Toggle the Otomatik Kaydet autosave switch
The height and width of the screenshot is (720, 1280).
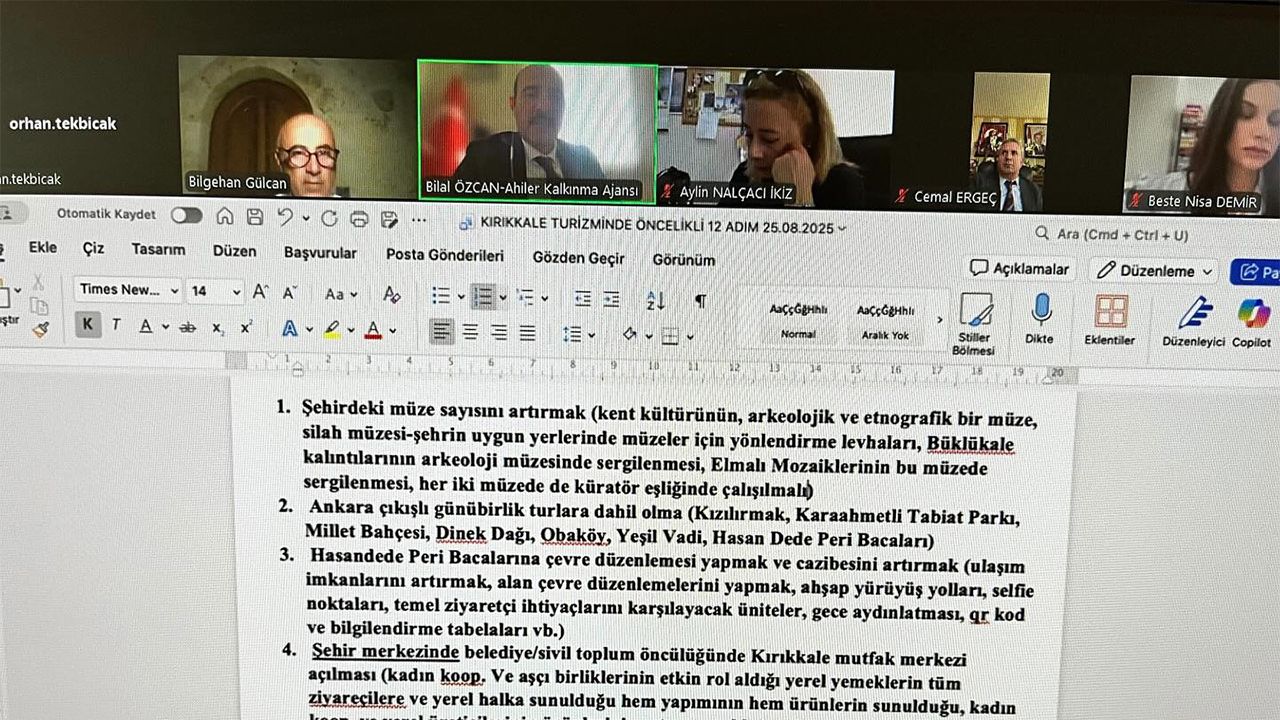186,215
